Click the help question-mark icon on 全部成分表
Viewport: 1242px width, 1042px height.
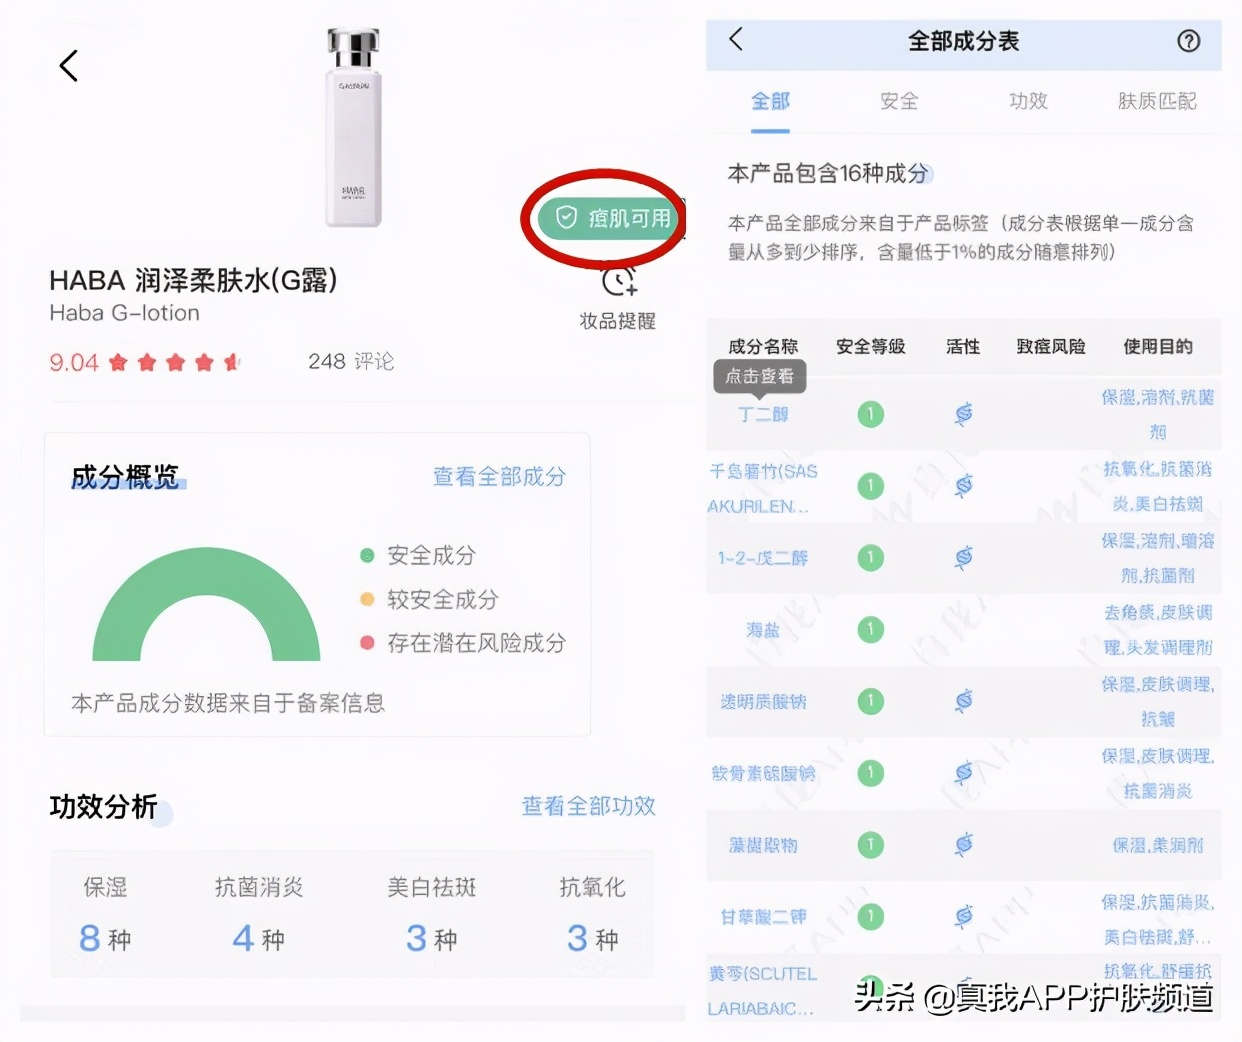pyautogui.click(x=1188, y=42)
